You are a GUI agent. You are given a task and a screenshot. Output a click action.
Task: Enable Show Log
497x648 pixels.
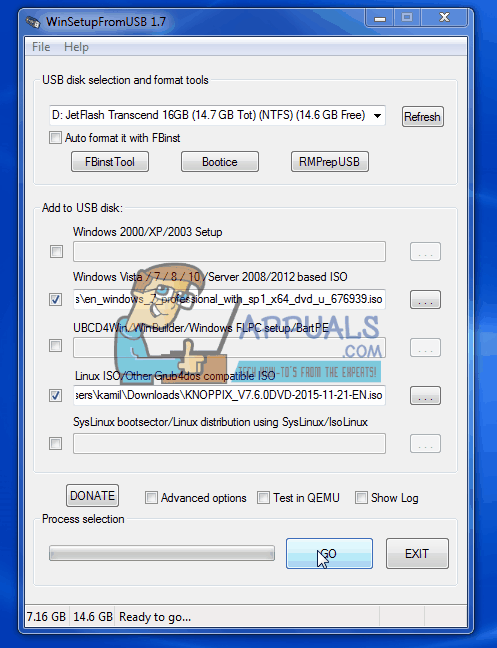pos(361,498)
